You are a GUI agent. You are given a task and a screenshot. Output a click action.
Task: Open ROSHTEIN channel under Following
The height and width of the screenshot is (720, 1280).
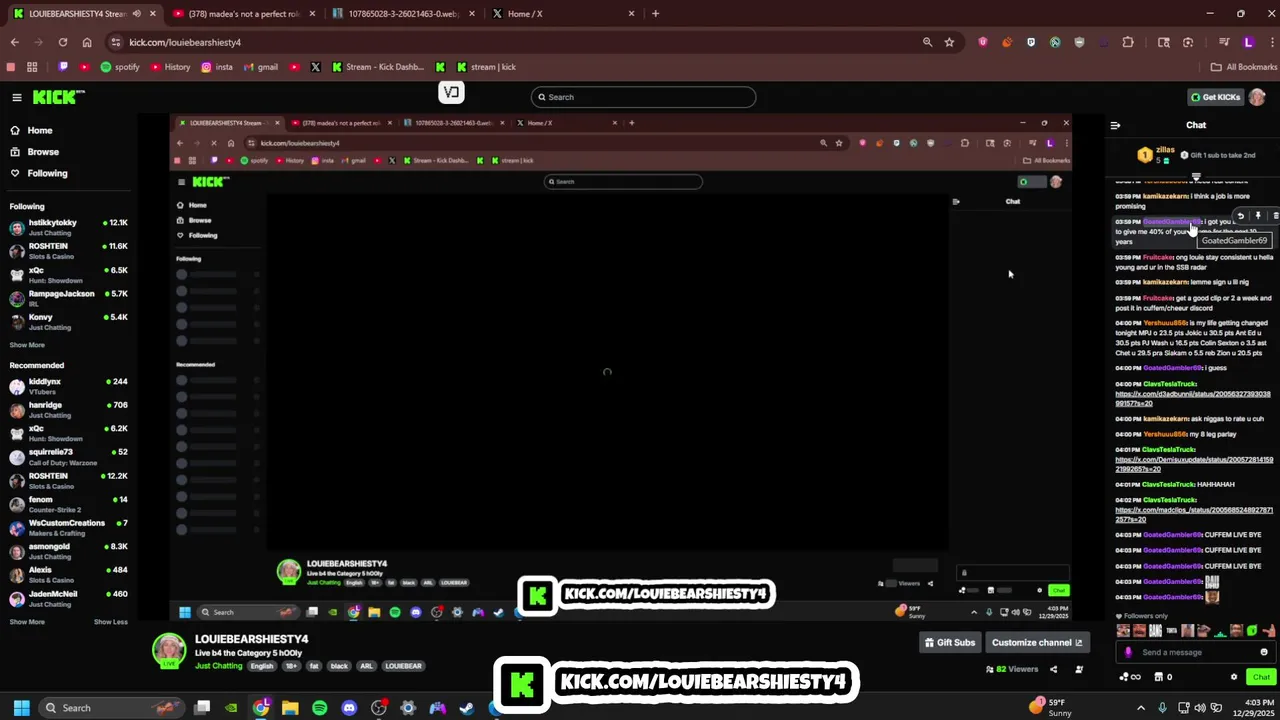(68, 251)
